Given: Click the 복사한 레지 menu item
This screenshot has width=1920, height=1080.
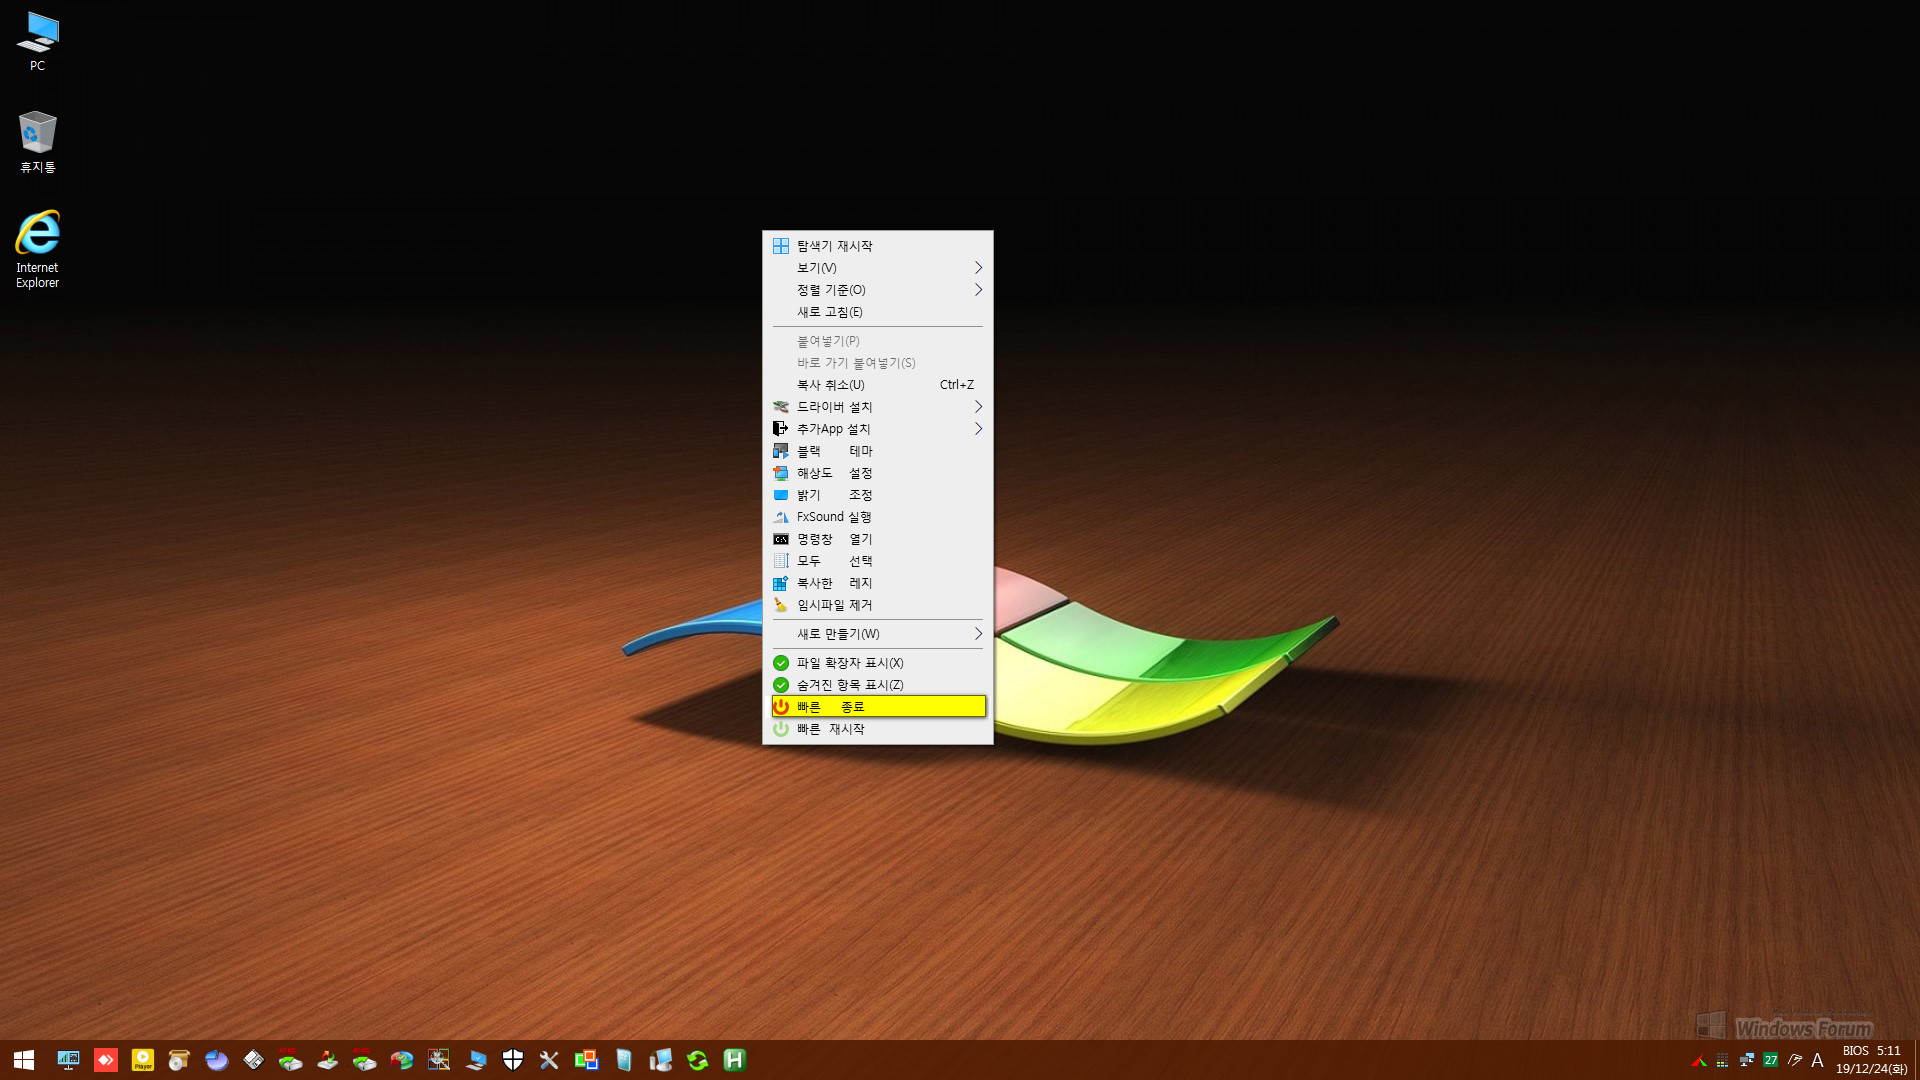Looking at the screenshot, I should 877,583.
